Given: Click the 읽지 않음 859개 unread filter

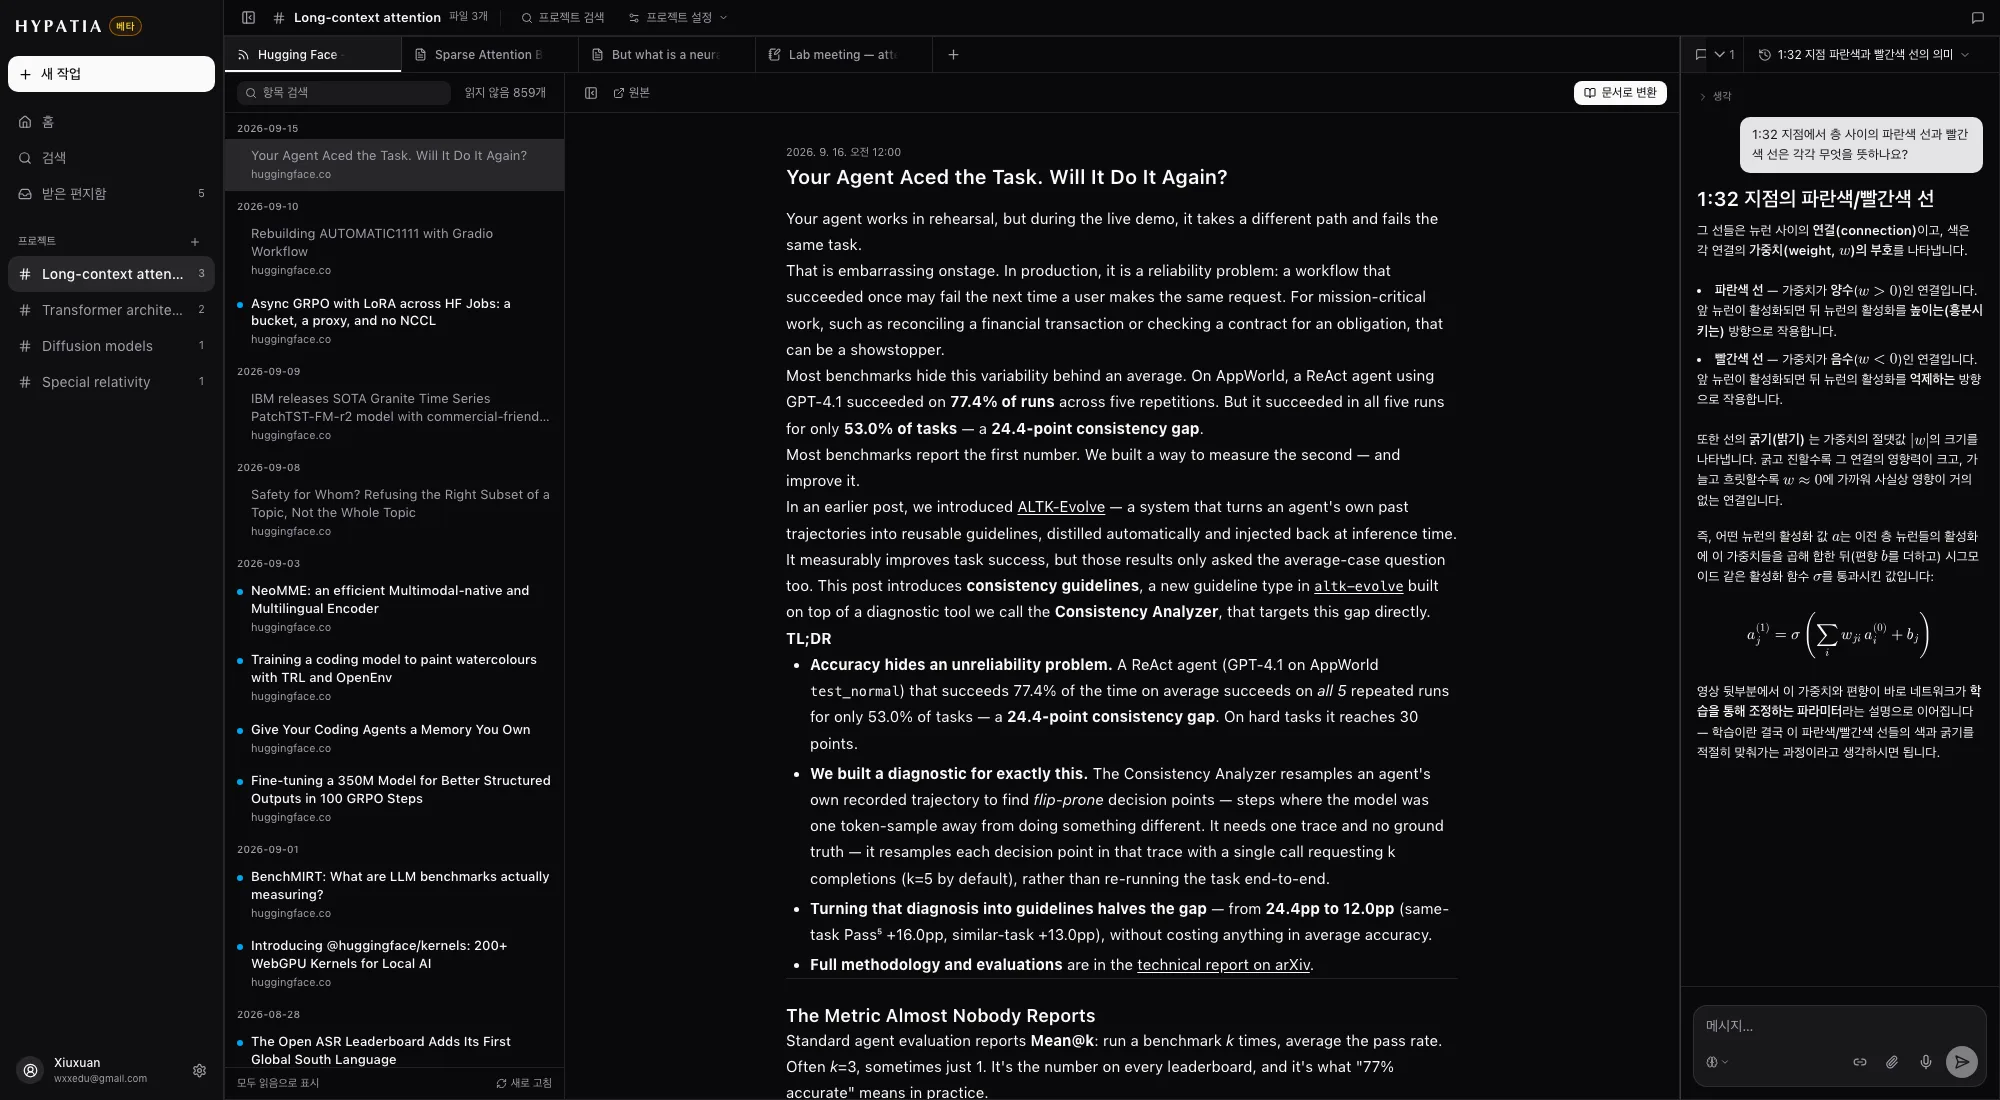Looking at the screenshot, I should pyautogui.click(x=505, y=93).
